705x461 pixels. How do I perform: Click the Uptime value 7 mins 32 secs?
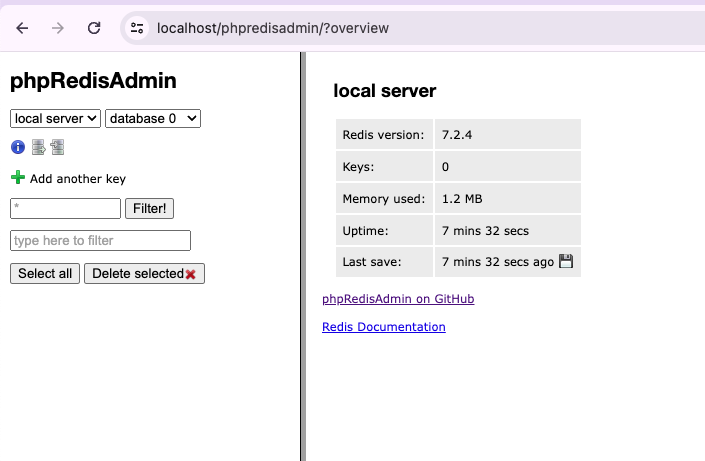[485, 231]
